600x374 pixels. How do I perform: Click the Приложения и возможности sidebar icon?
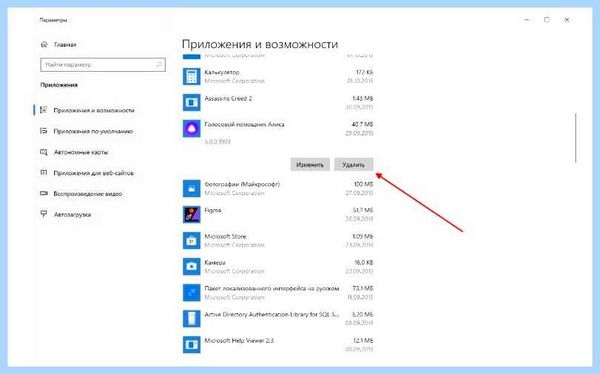[44, 110]
